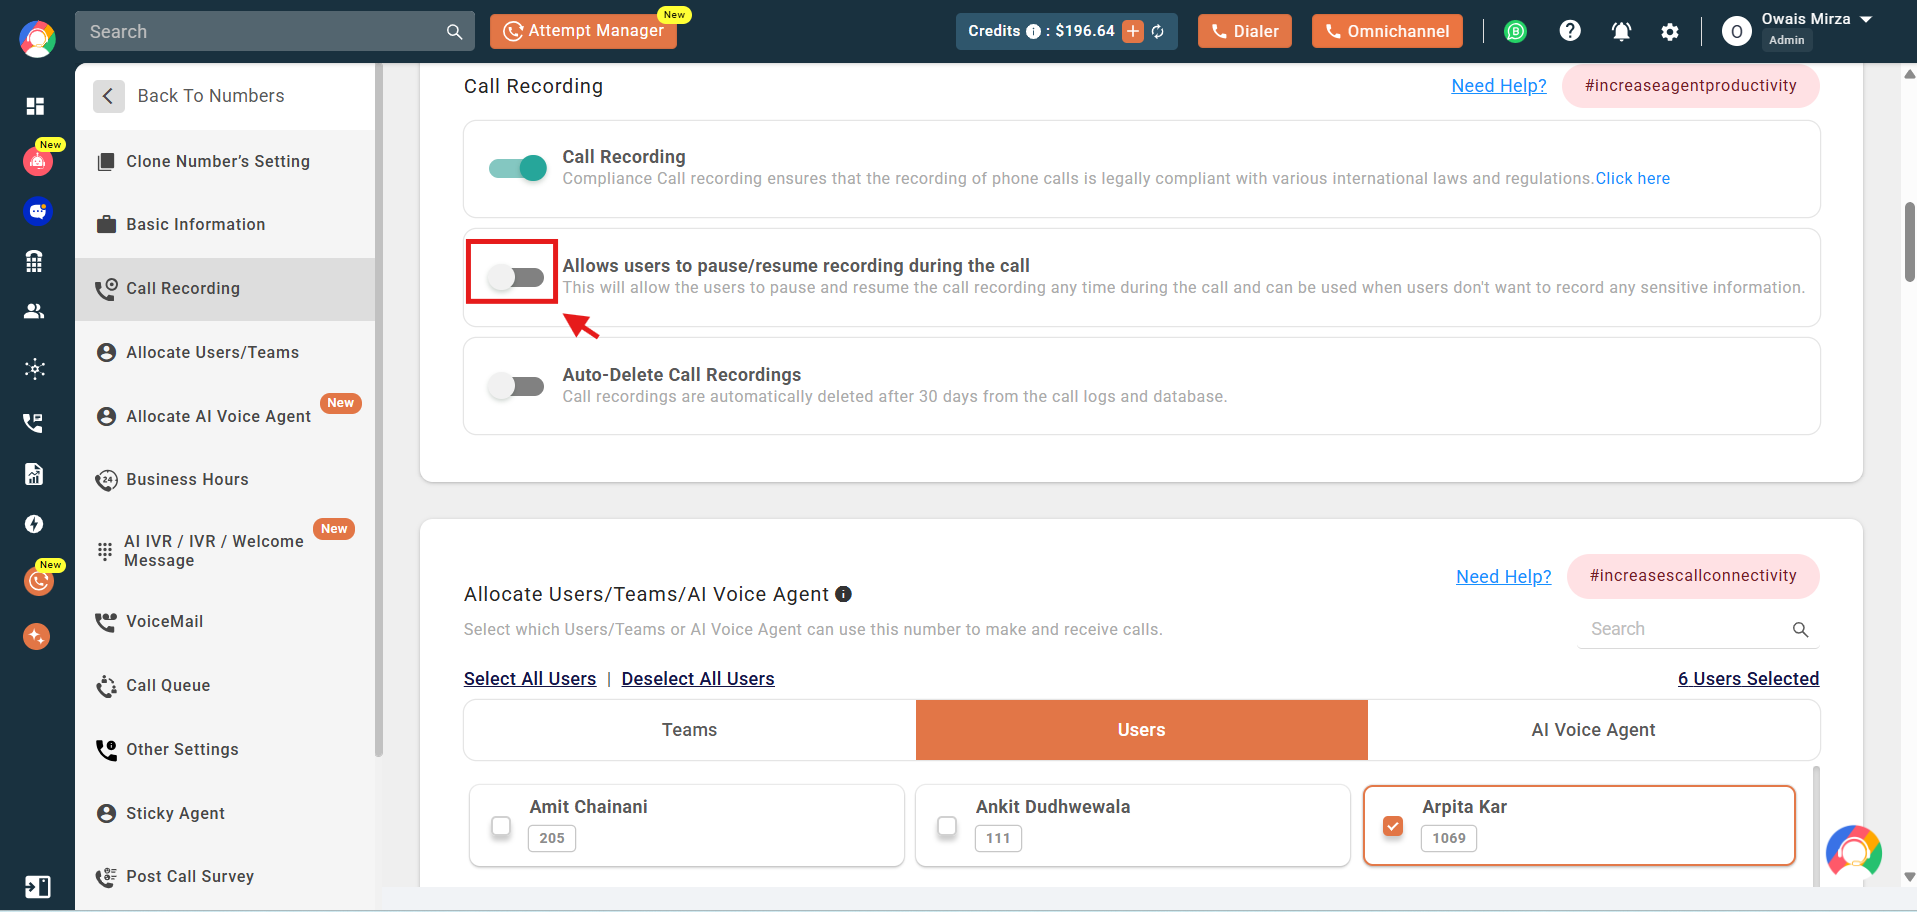Open the reports document icon in rail
Screen dimensions: 1917x912
coord(34,474)
